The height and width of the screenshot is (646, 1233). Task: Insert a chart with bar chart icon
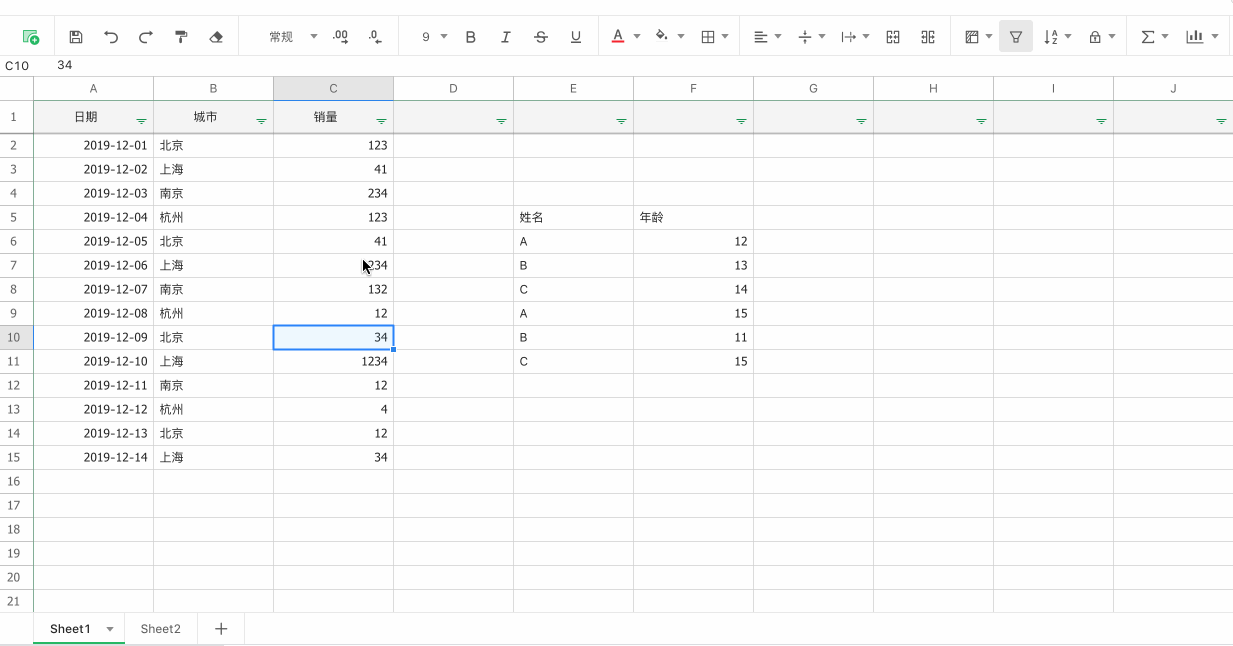(x=1194, y=37)
